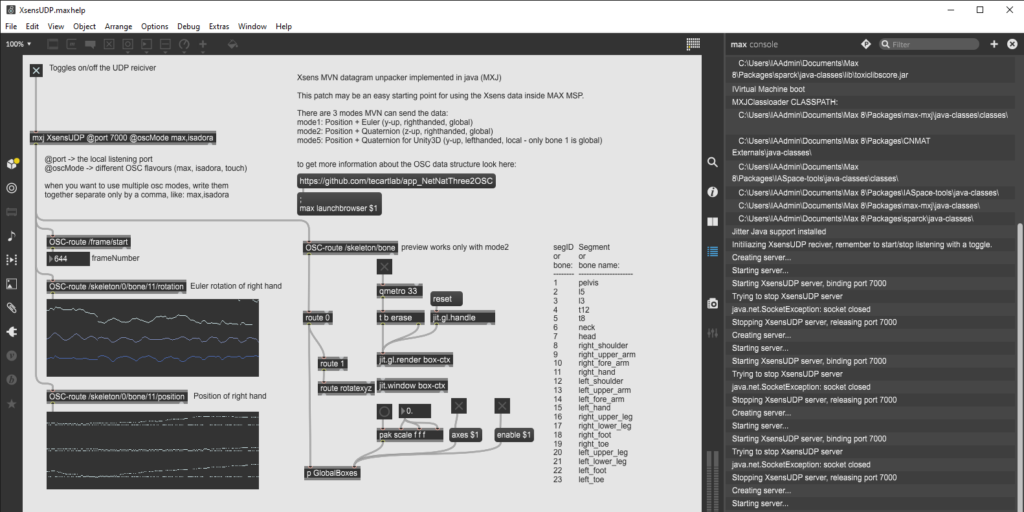Click the console Filter search field
Image resolution: width=1024 pixels, height=512 pixels.
pyautogui.click(x=928, y=44)
